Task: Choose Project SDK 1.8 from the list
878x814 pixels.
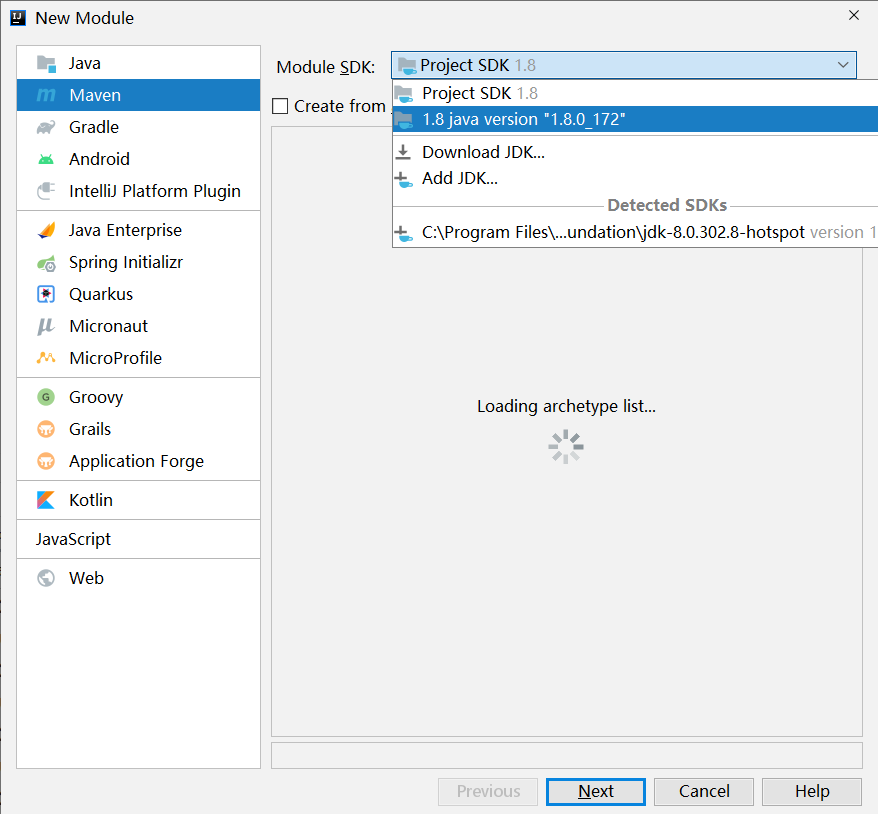Action: pyautogui.click(x=635, y=93)
